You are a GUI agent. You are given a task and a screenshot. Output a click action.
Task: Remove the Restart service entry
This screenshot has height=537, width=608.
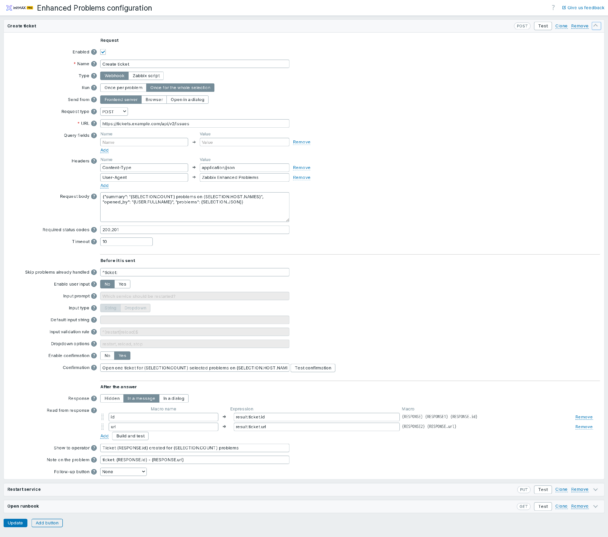(580, 490)
